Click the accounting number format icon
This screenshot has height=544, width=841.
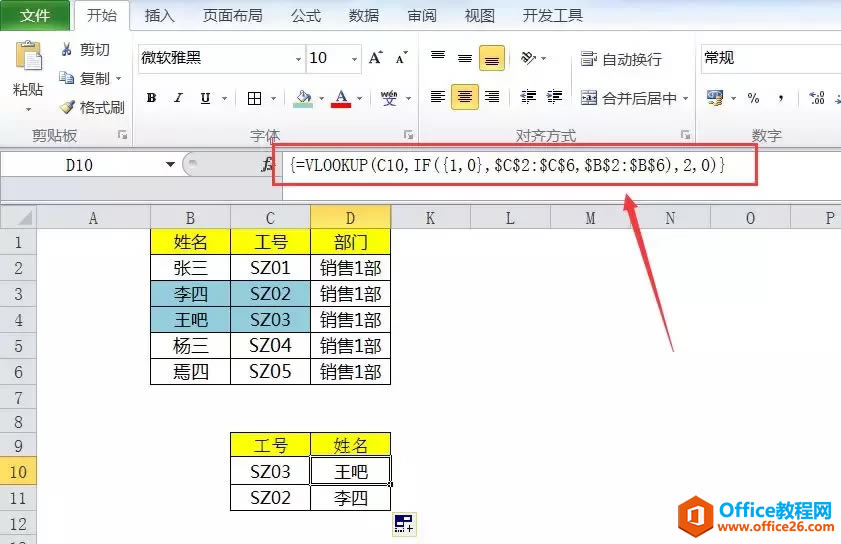(x=715, y=98)
